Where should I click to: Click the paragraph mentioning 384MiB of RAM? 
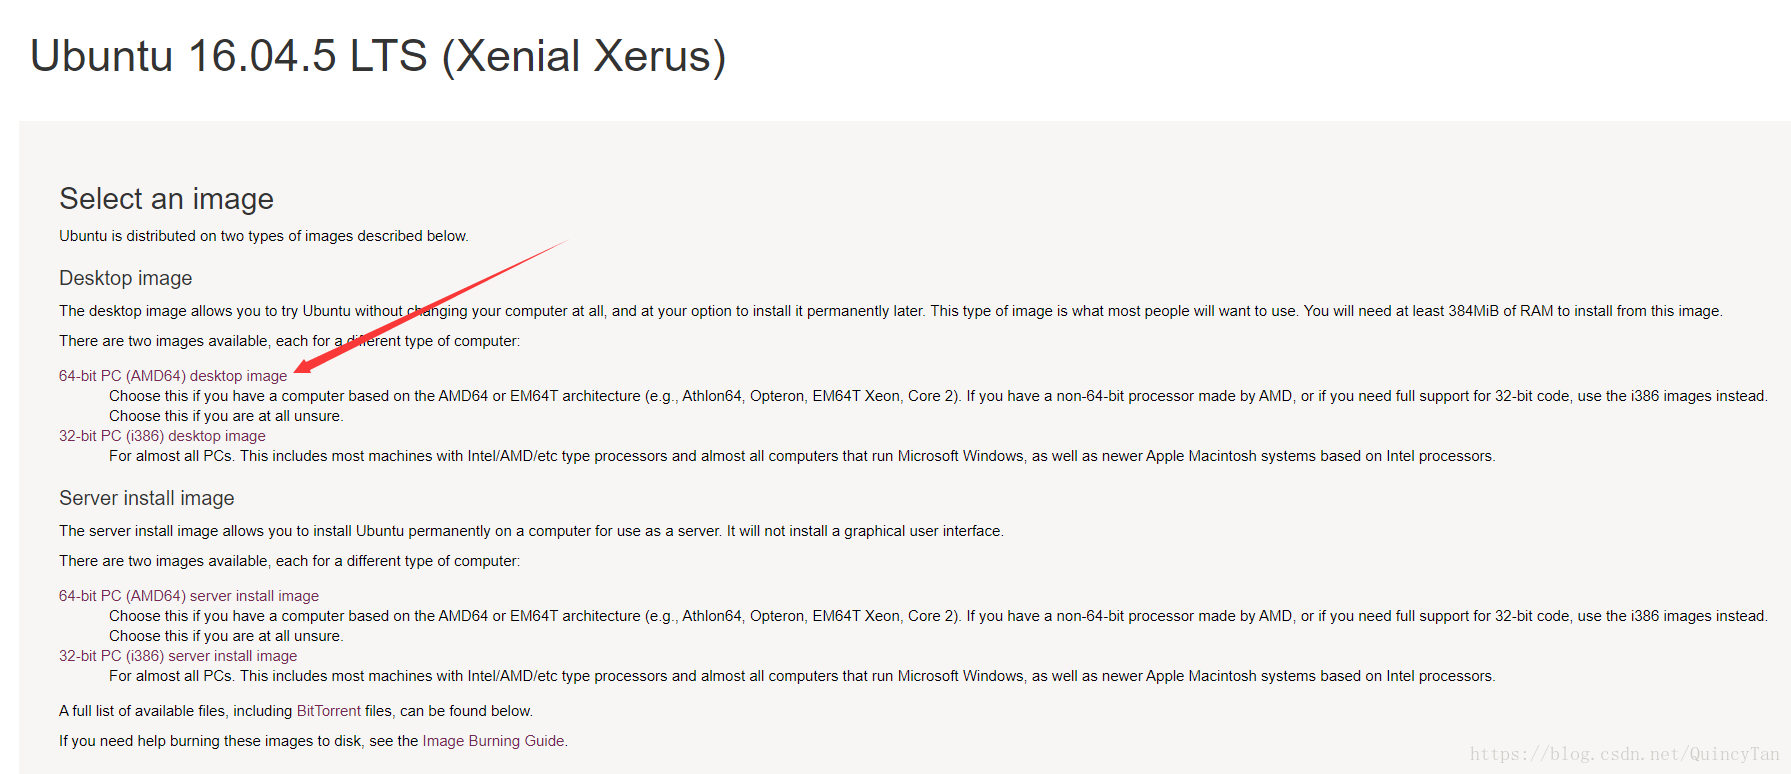890,311
